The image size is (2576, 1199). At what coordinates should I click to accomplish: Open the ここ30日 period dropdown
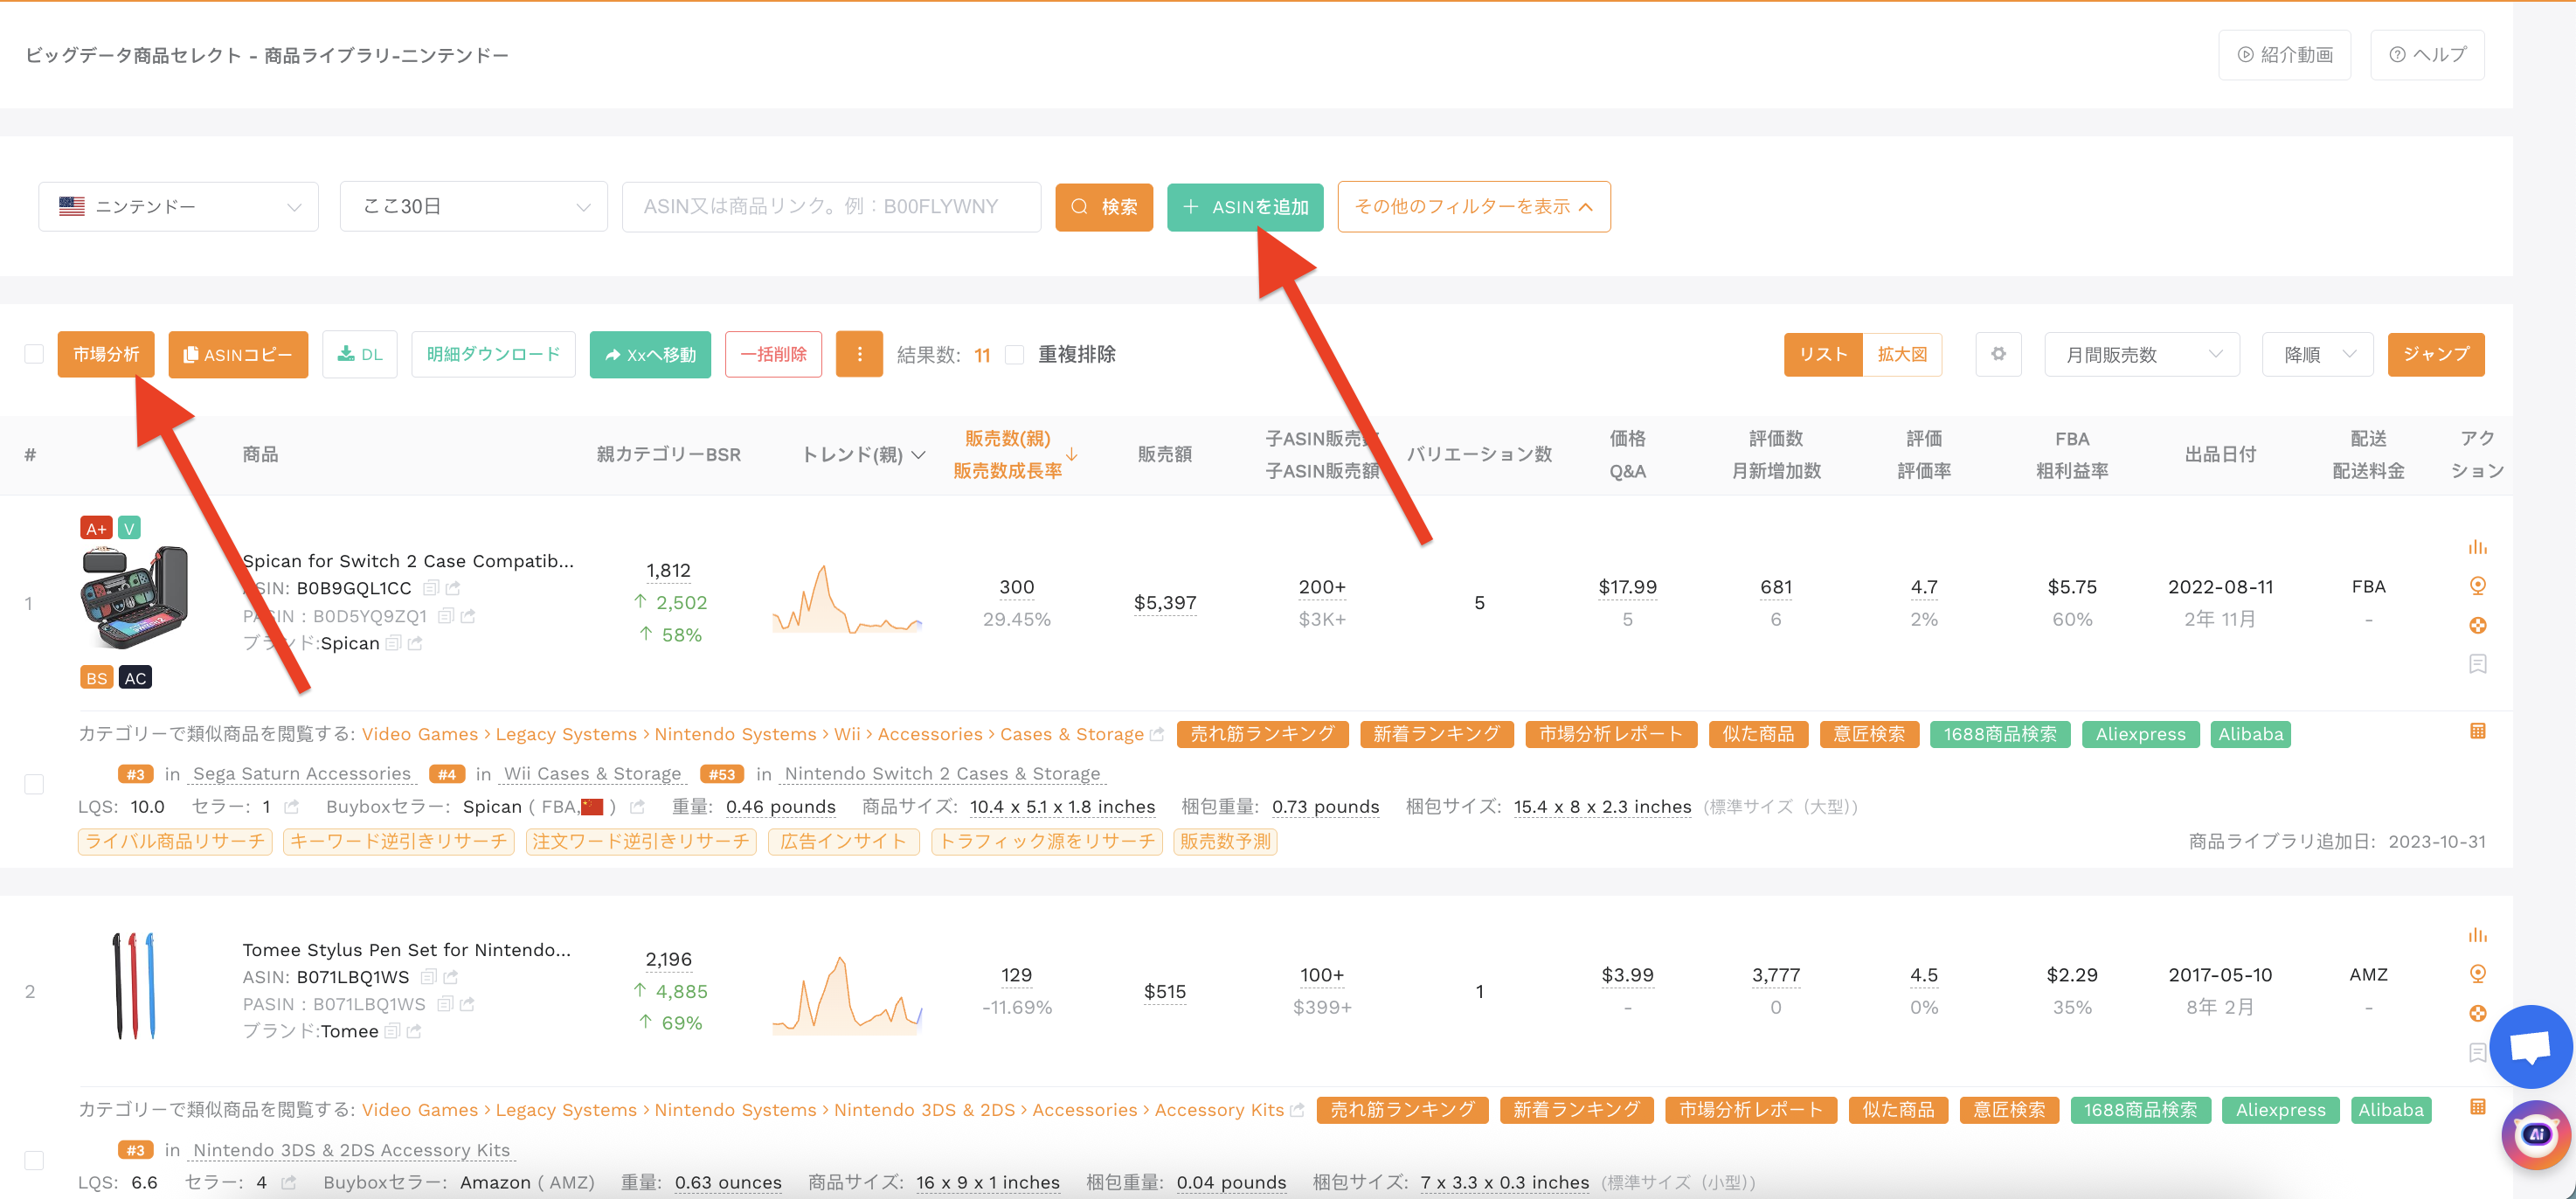(474, 206)
